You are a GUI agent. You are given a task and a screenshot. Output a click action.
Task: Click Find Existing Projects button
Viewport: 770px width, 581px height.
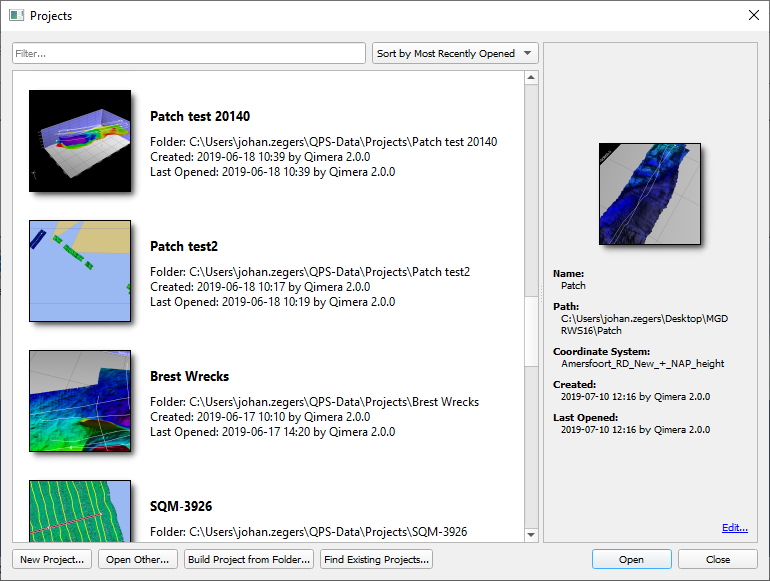tap(376, 559)
